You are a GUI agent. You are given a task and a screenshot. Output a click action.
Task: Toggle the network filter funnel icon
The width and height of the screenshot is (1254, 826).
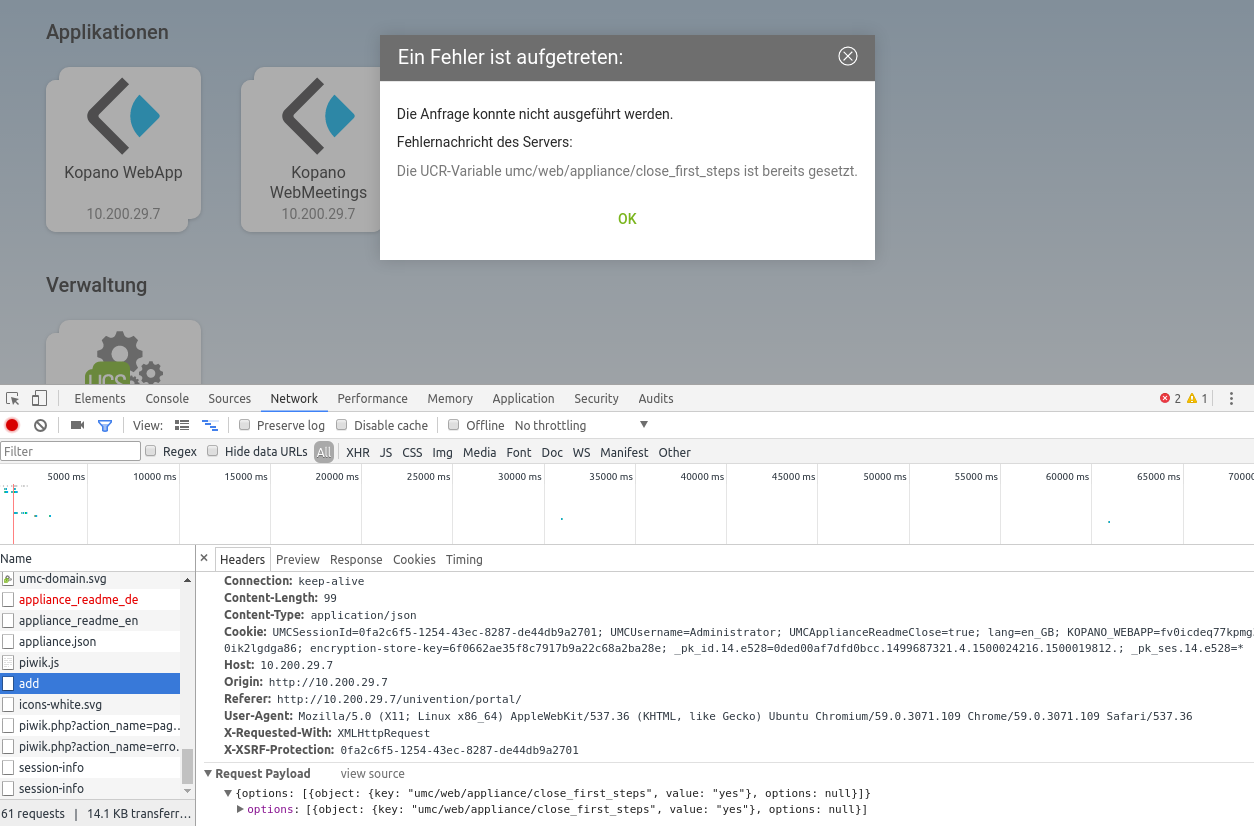(x=104, y=425)
